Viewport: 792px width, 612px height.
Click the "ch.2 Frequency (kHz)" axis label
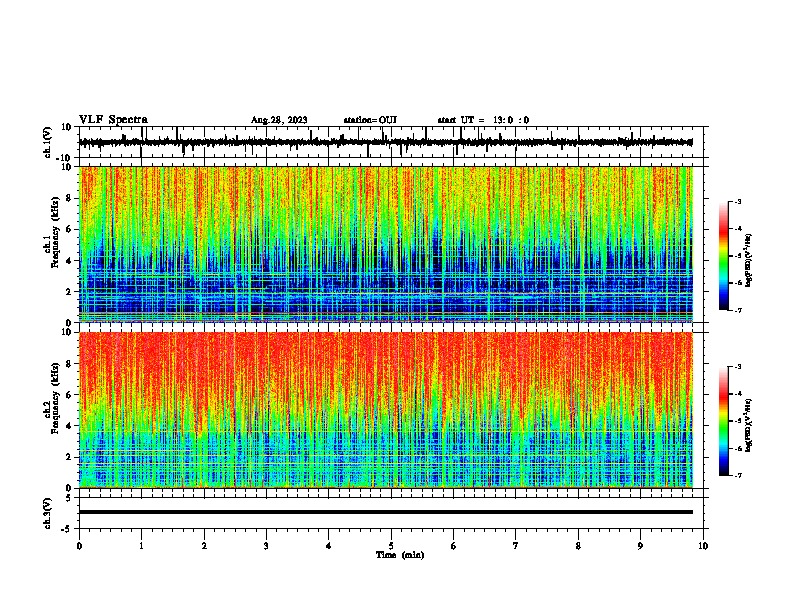(x=52, y=398)
